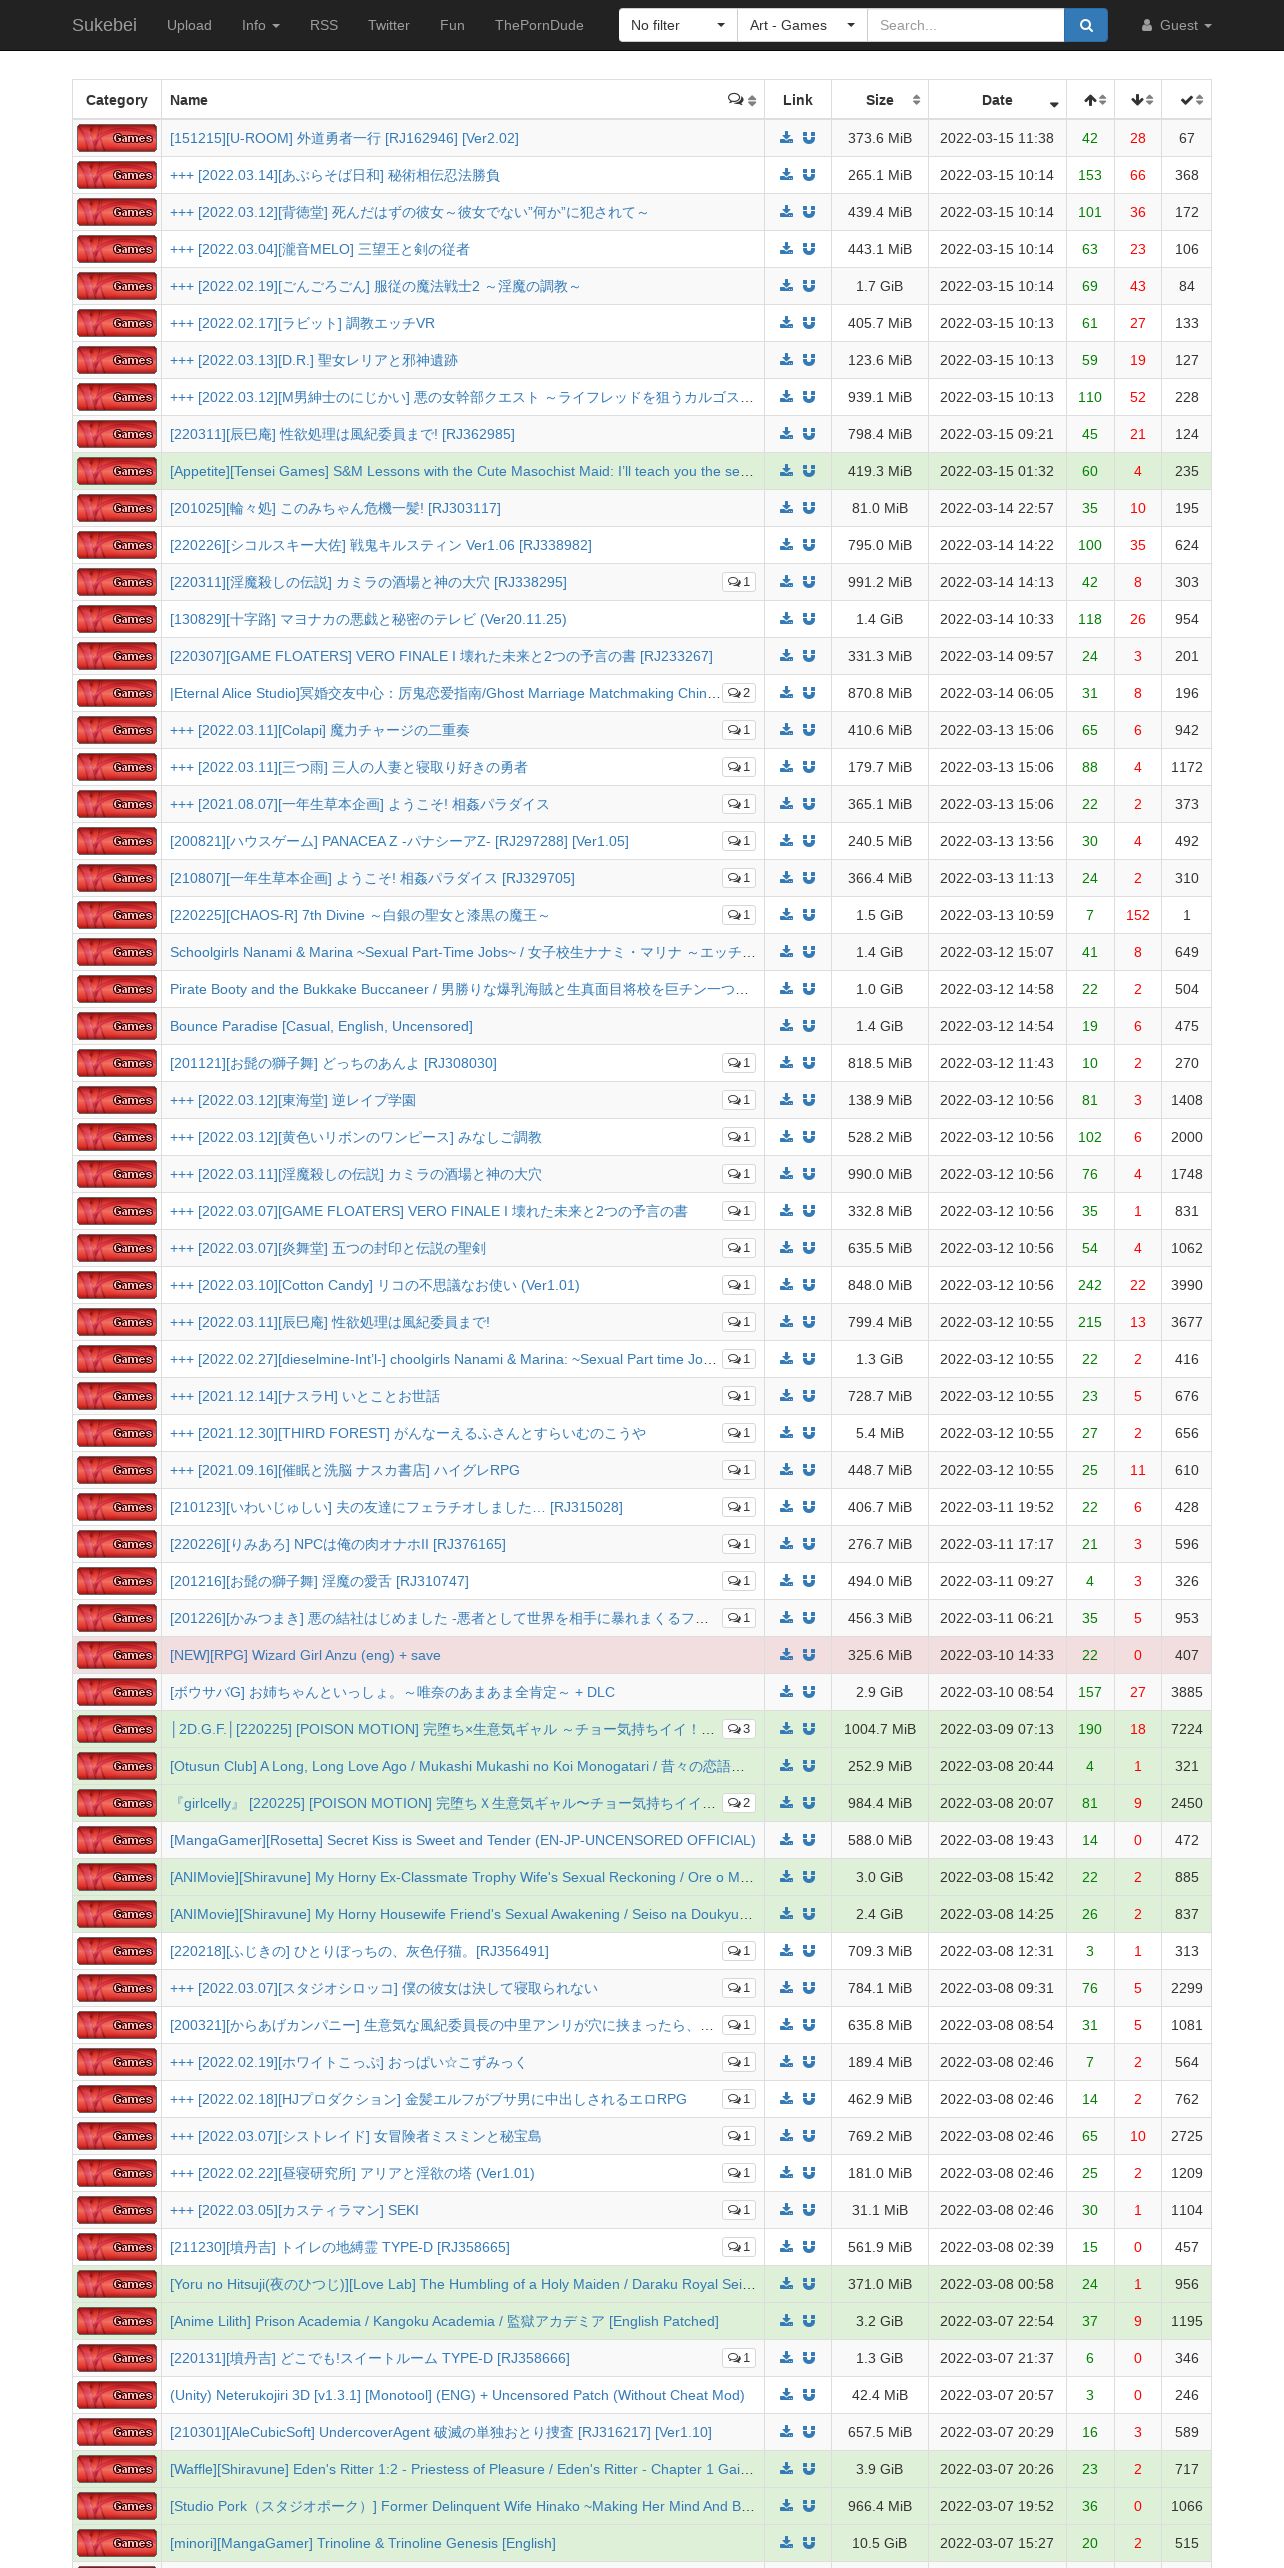Sort by completed downloads using checkmark header
Image resolution: width=1284 pixels, height=2568 pixels.
[x=1187, y=100]
